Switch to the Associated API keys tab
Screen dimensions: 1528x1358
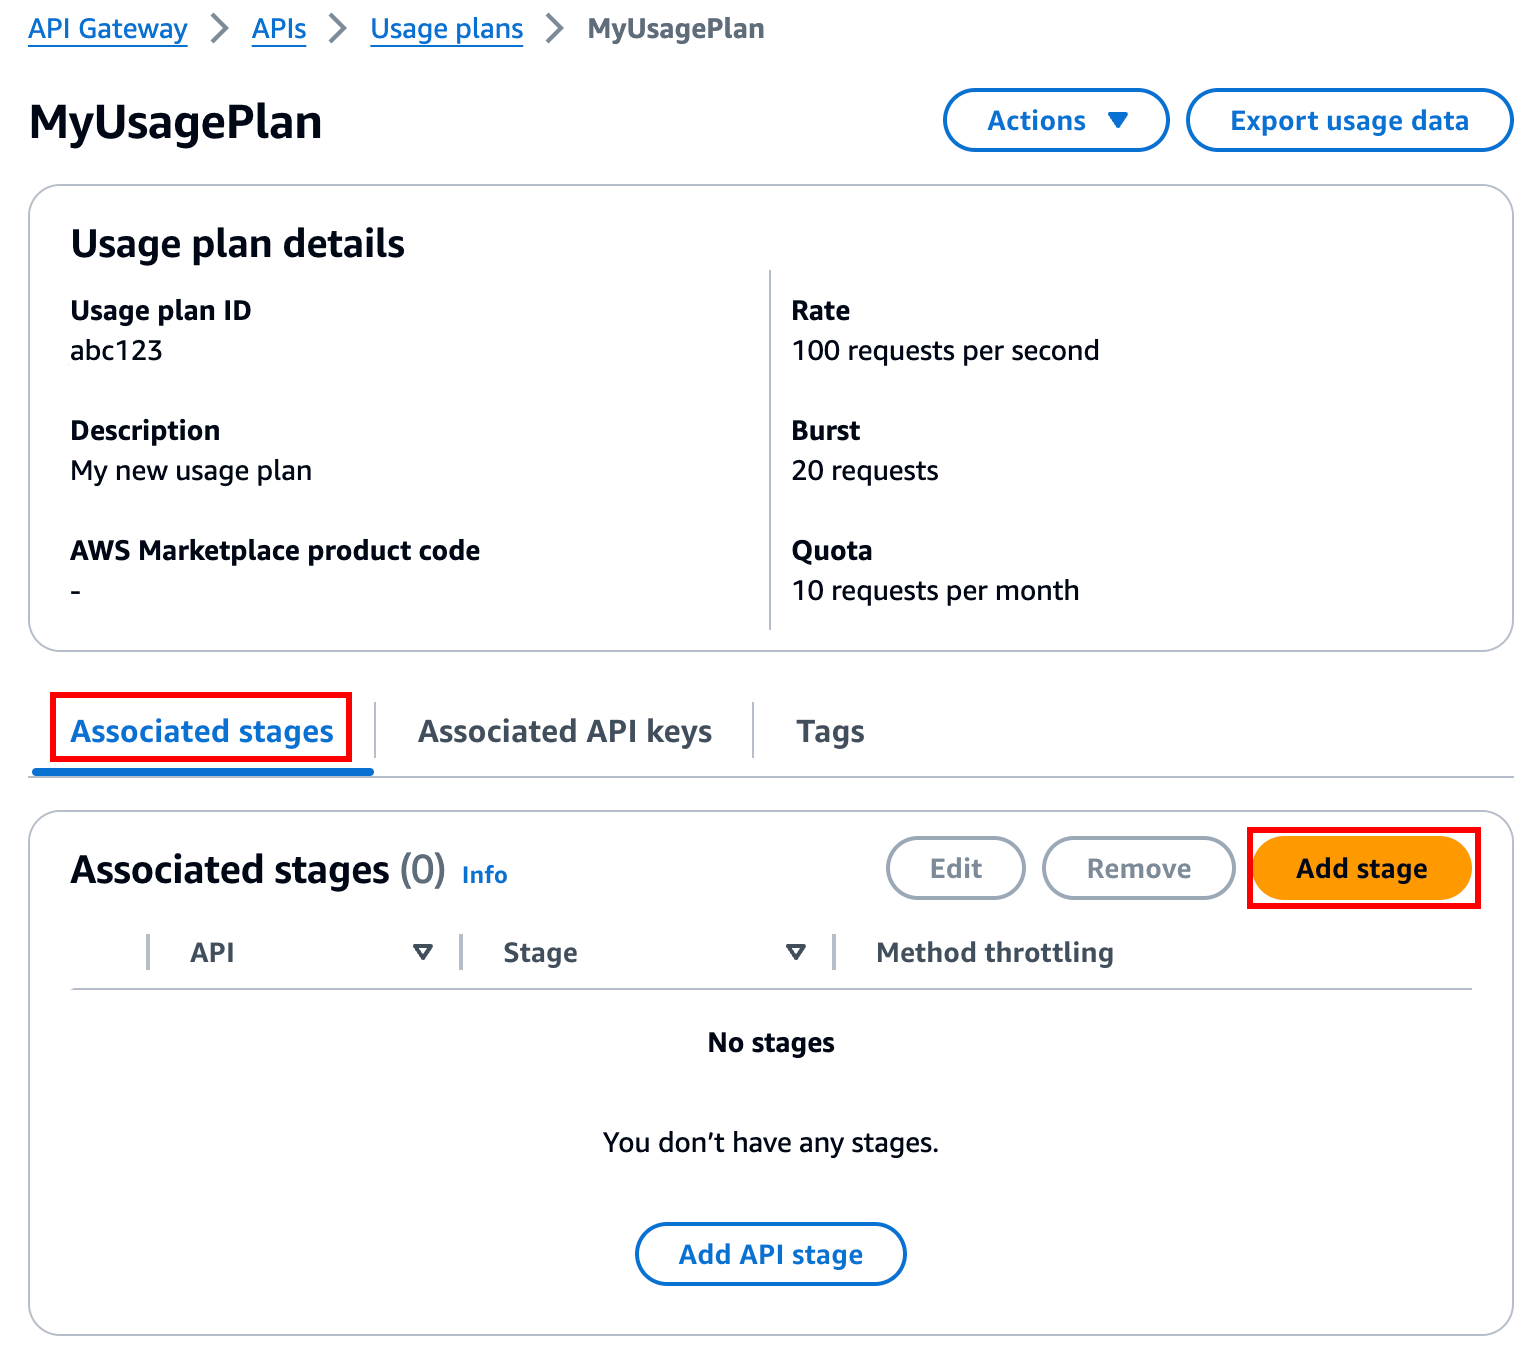point(564,731)
